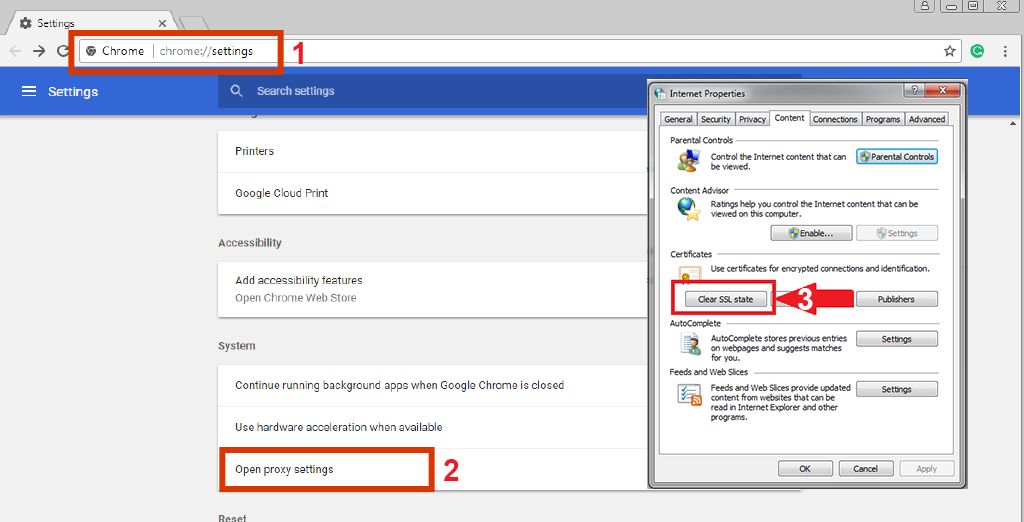Select the Content tab

[790, 118]
